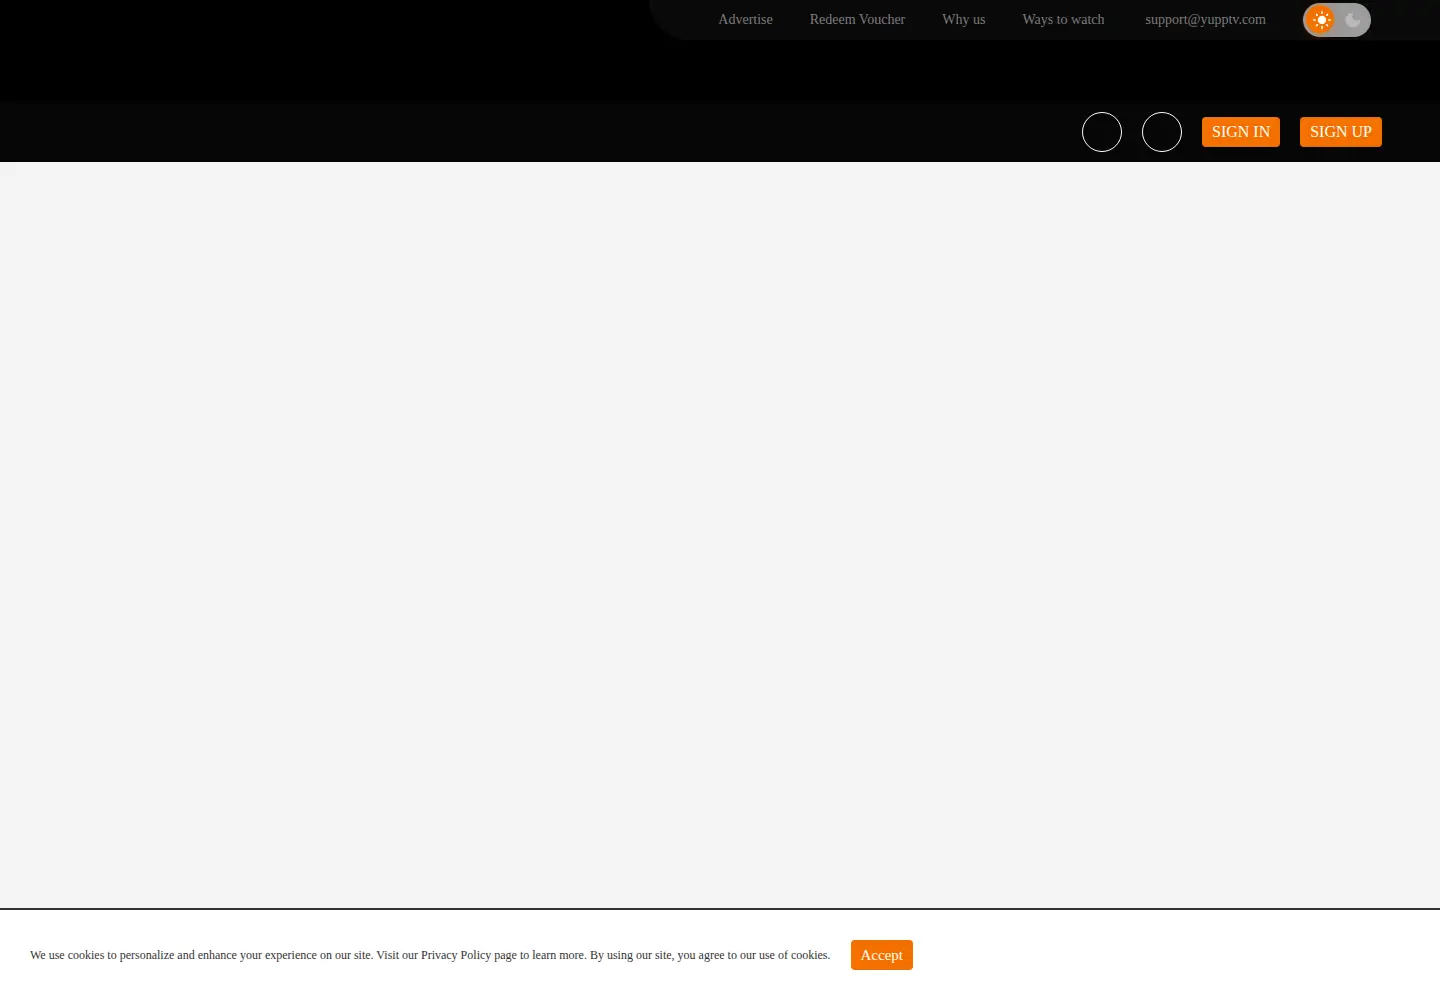
Task: Accept the cookies notice
Action: 882,955
